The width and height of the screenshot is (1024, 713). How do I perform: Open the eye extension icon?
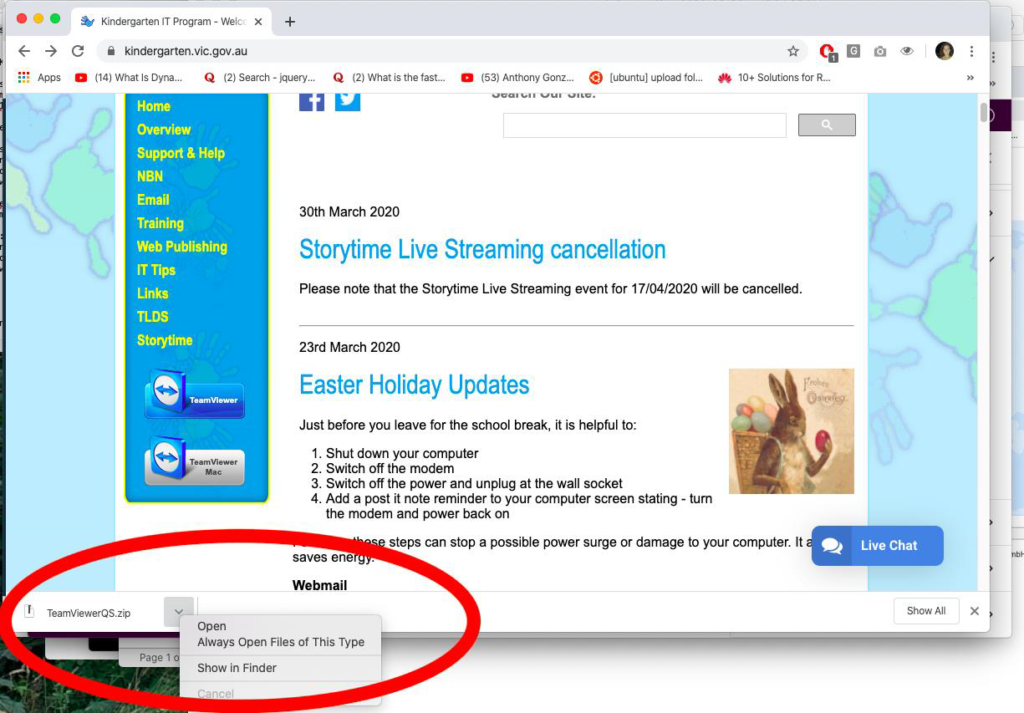[x=907, y=51]
